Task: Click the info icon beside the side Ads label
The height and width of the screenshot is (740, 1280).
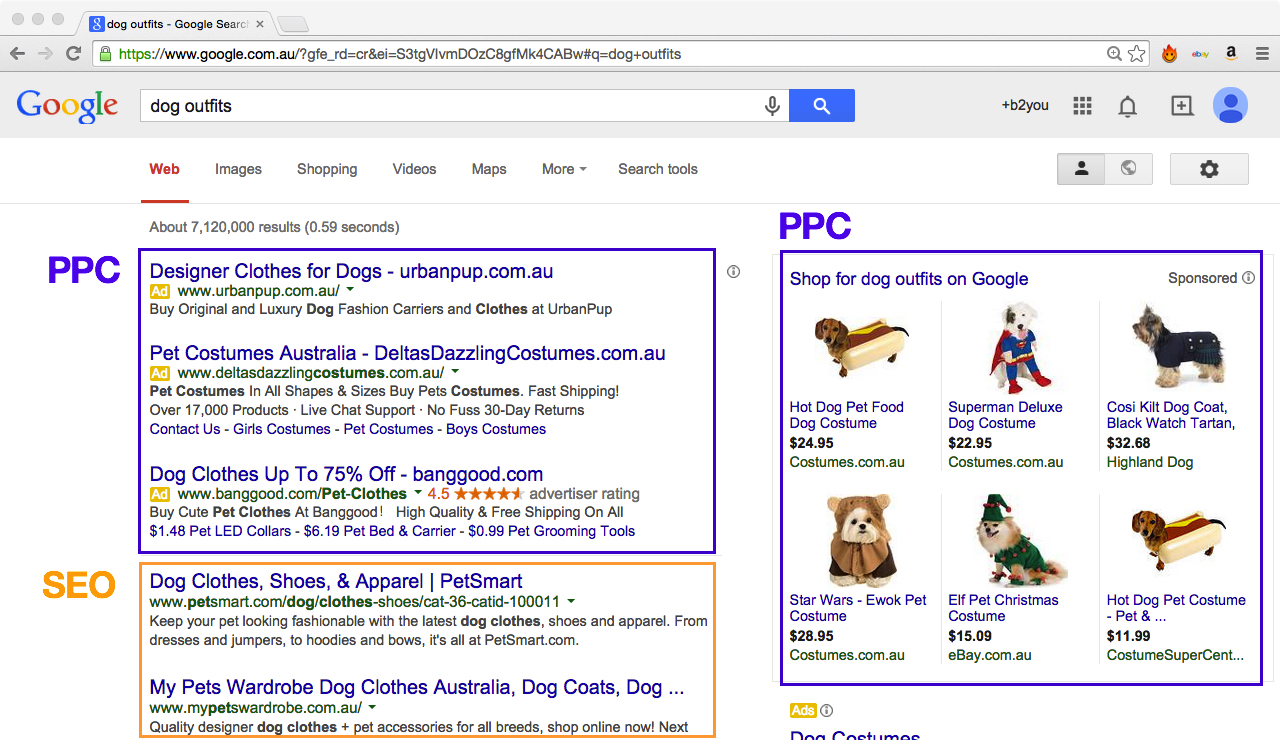Action: [x=826, y=711]
